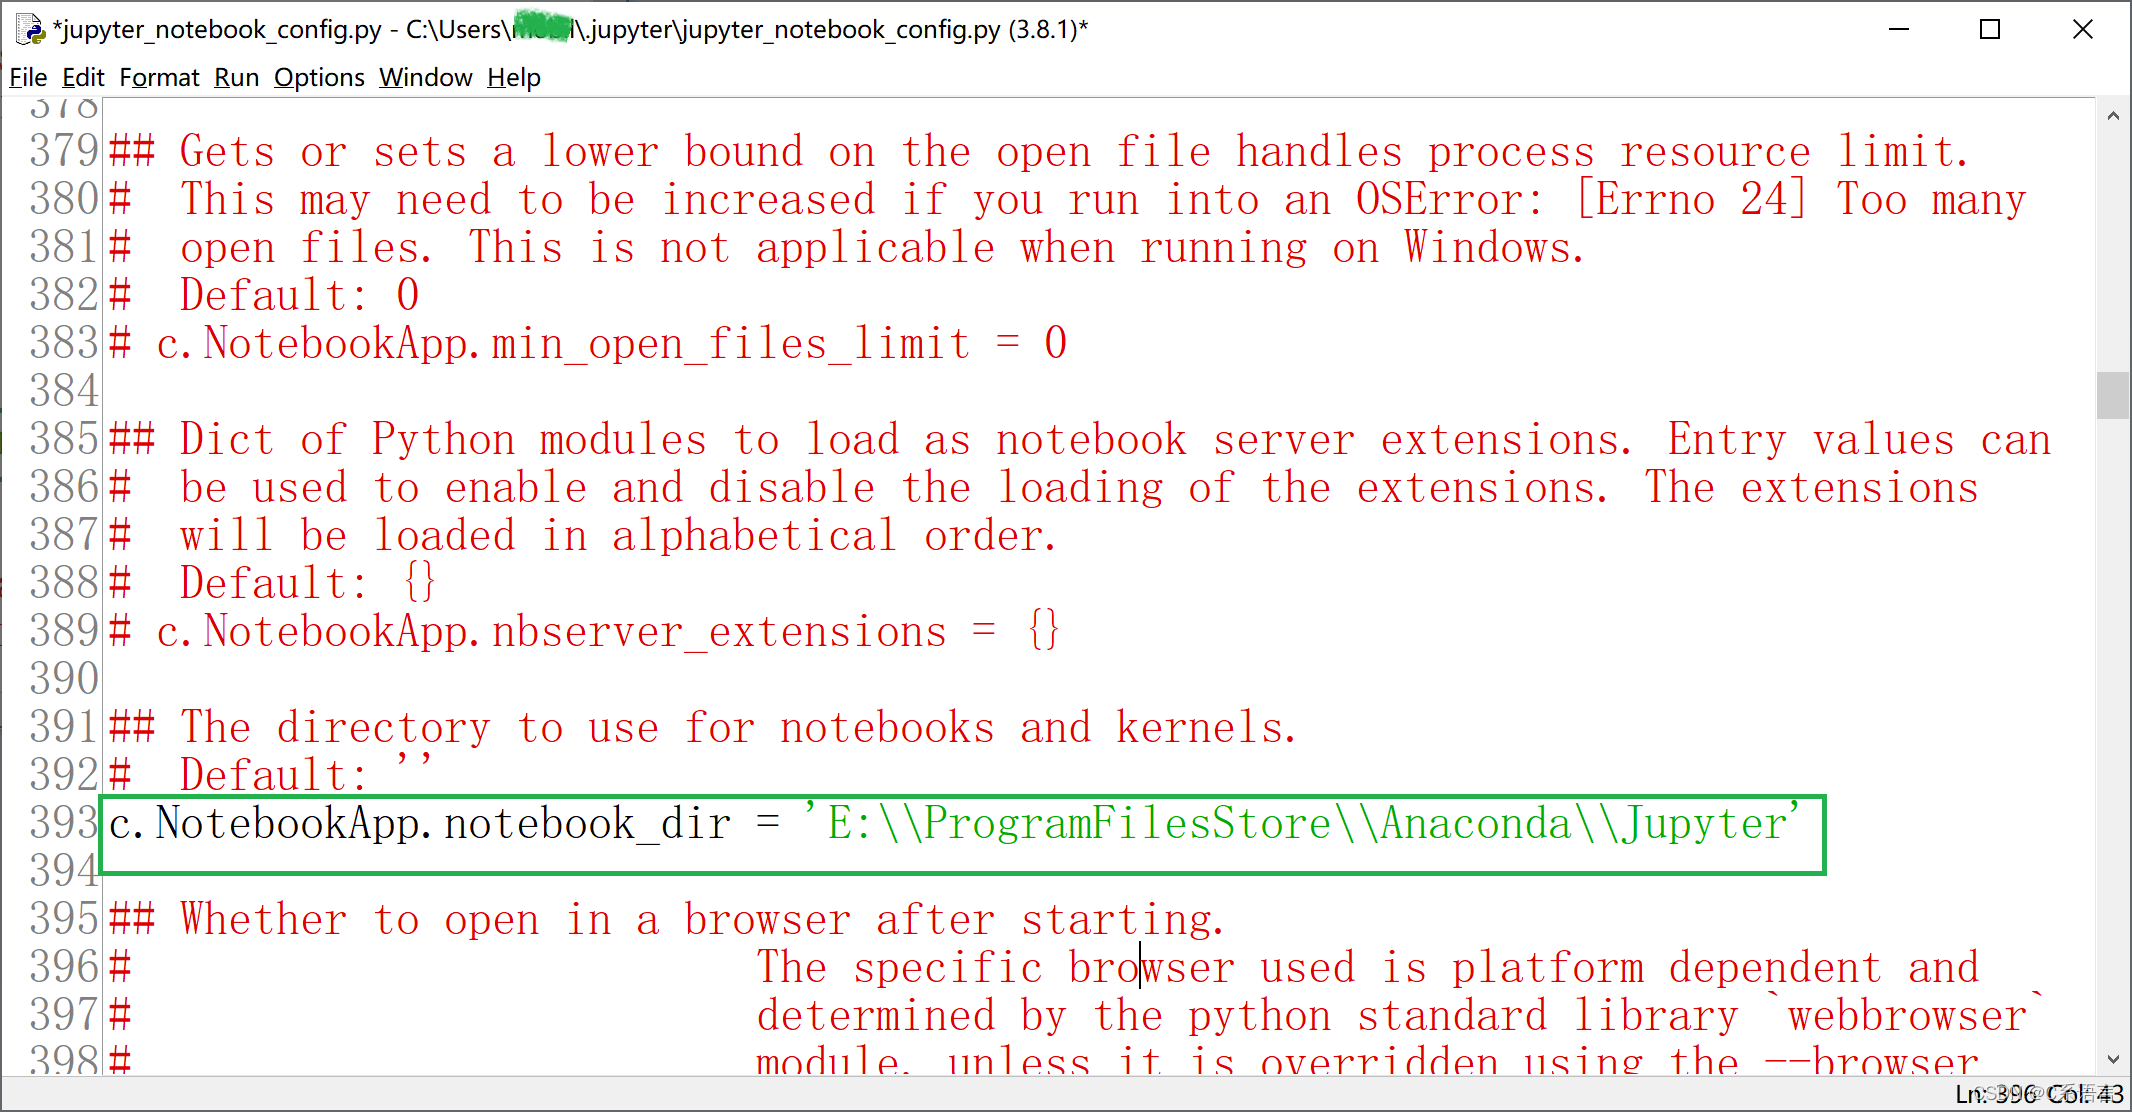Click the file path in title bar
2132x1112 pixels.
(564, 27)
